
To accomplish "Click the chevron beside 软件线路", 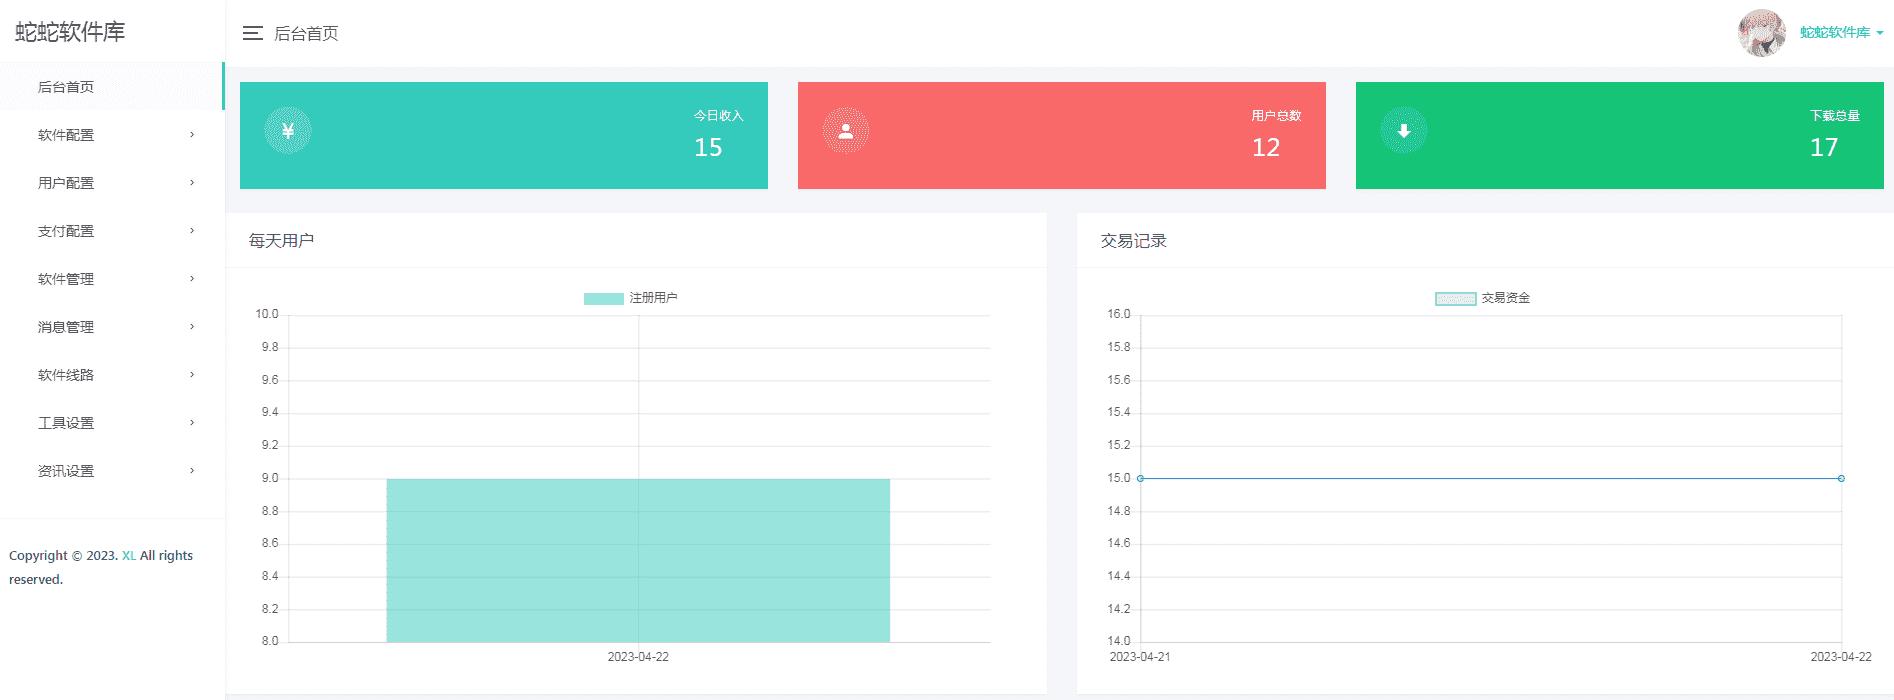I will coord(192,375).
